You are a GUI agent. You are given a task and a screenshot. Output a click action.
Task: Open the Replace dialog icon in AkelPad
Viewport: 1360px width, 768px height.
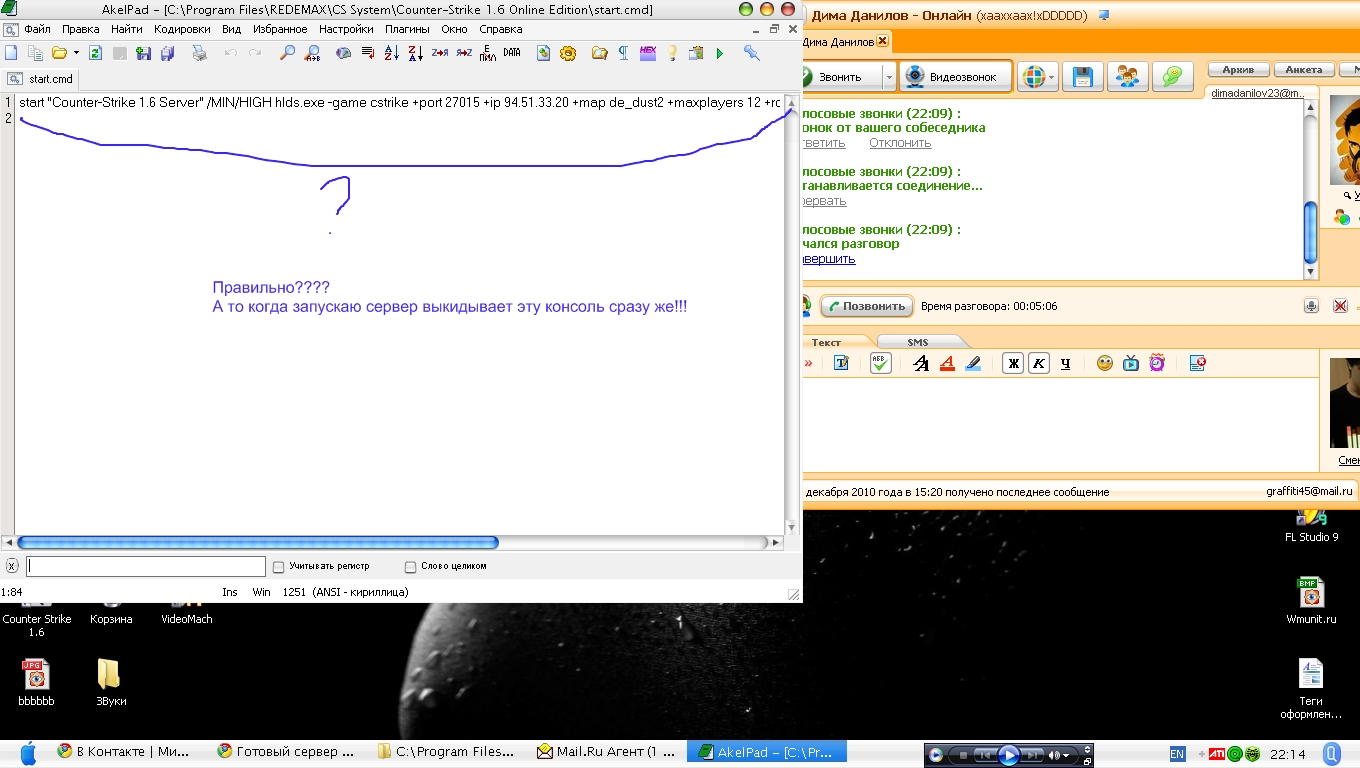312,53
